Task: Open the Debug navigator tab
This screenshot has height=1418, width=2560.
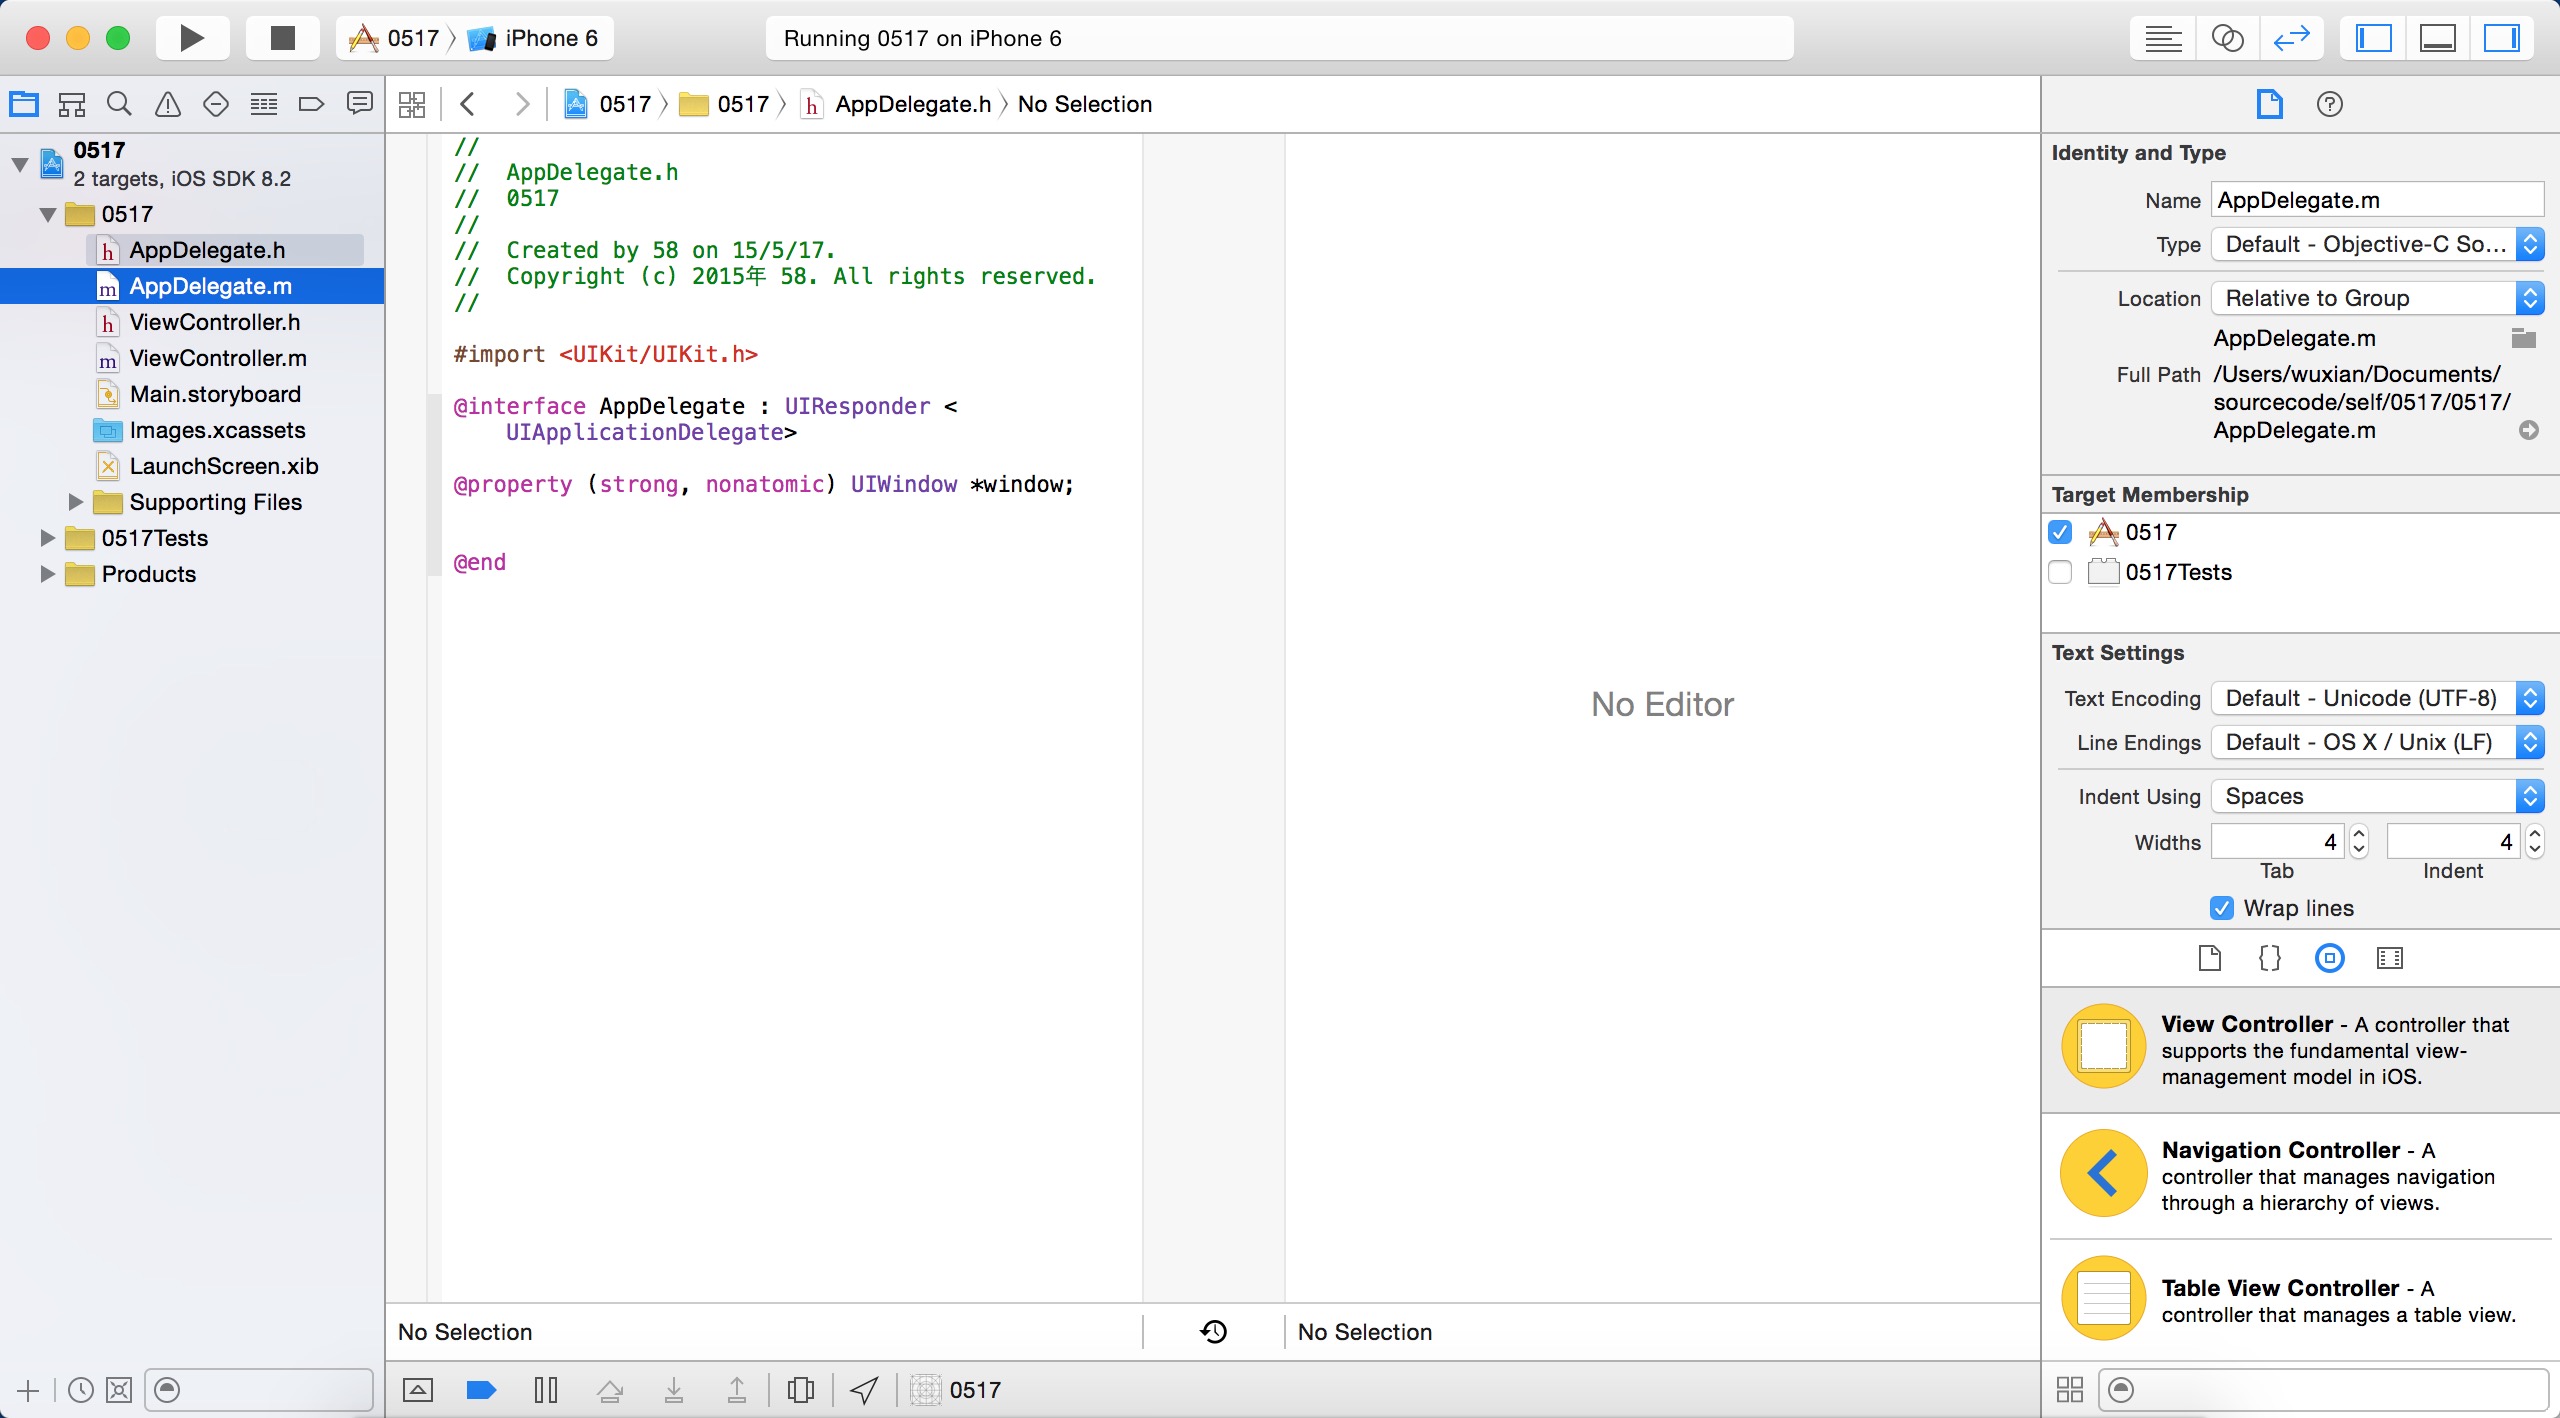Action: tap(264, 103)
